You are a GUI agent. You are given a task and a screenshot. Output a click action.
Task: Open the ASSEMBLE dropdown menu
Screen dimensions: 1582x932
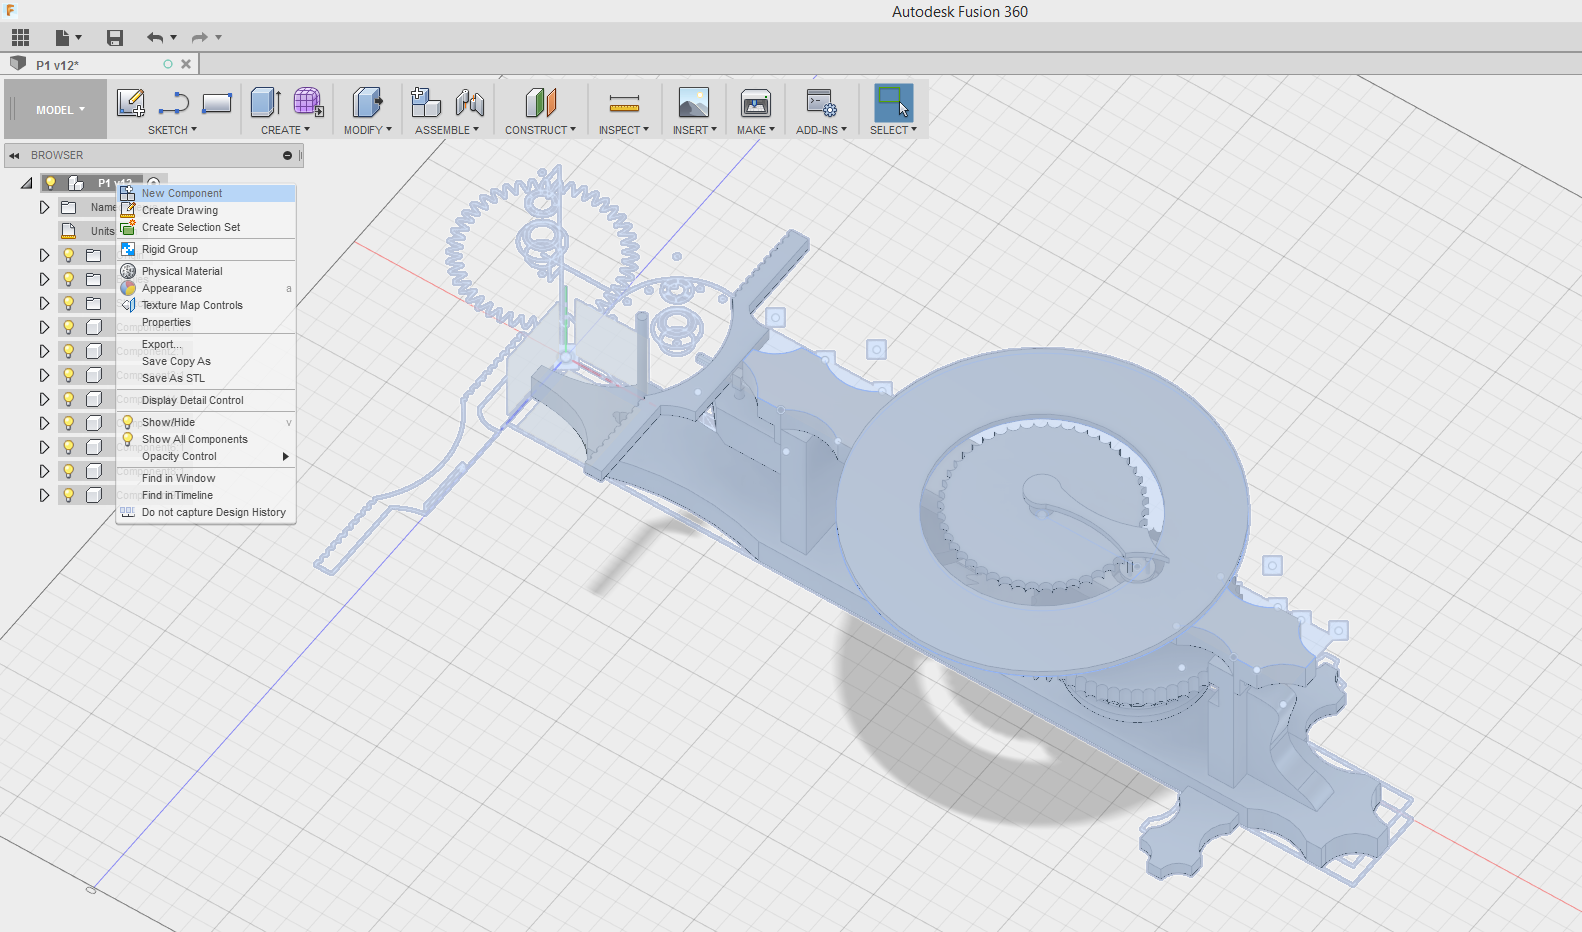pos(447,130)
